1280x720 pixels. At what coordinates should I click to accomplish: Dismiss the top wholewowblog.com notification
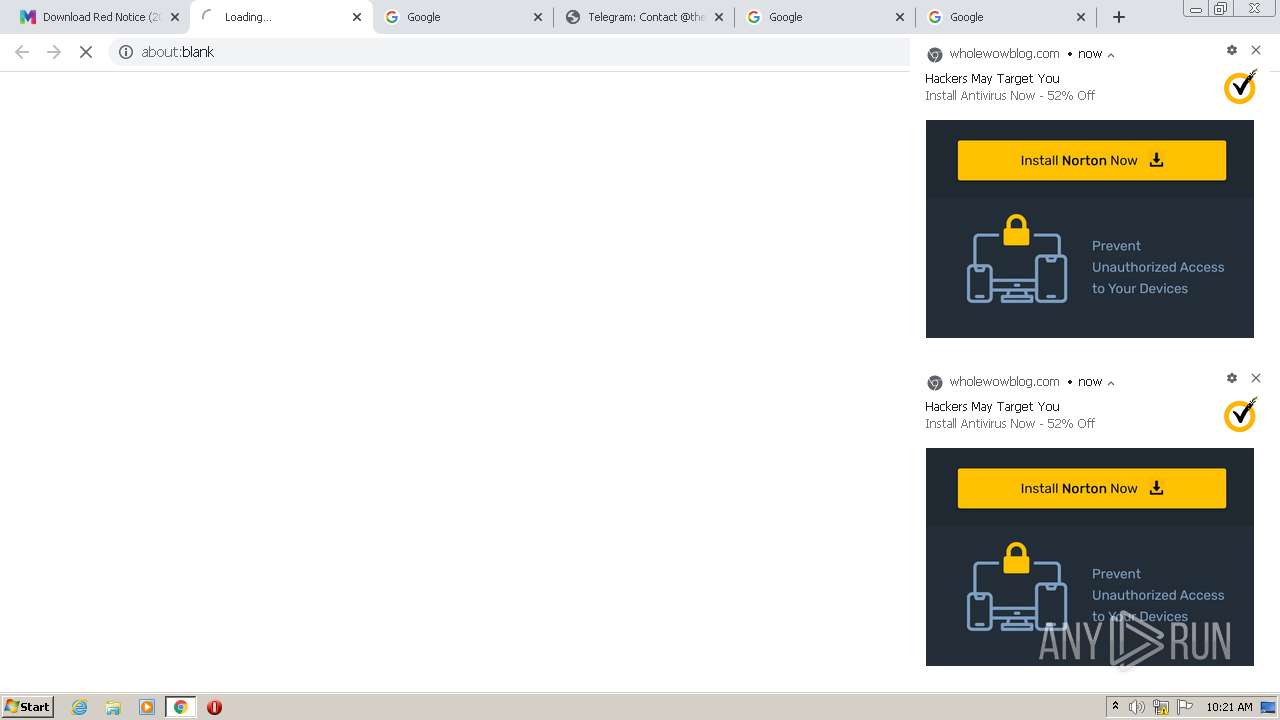(1256, 50)
